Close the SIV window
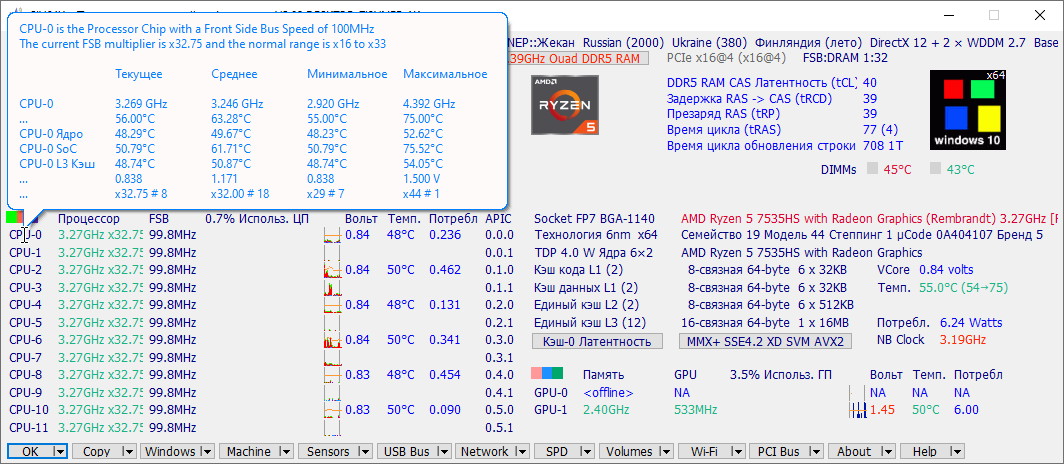This screenshot has width=1064, height=464. (x=1040, y=15)
